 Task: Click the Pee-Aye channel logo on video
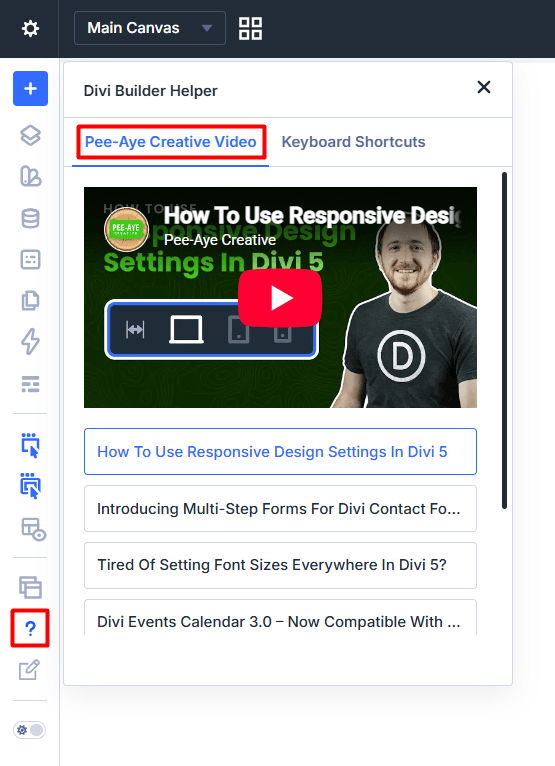[126, 229]
